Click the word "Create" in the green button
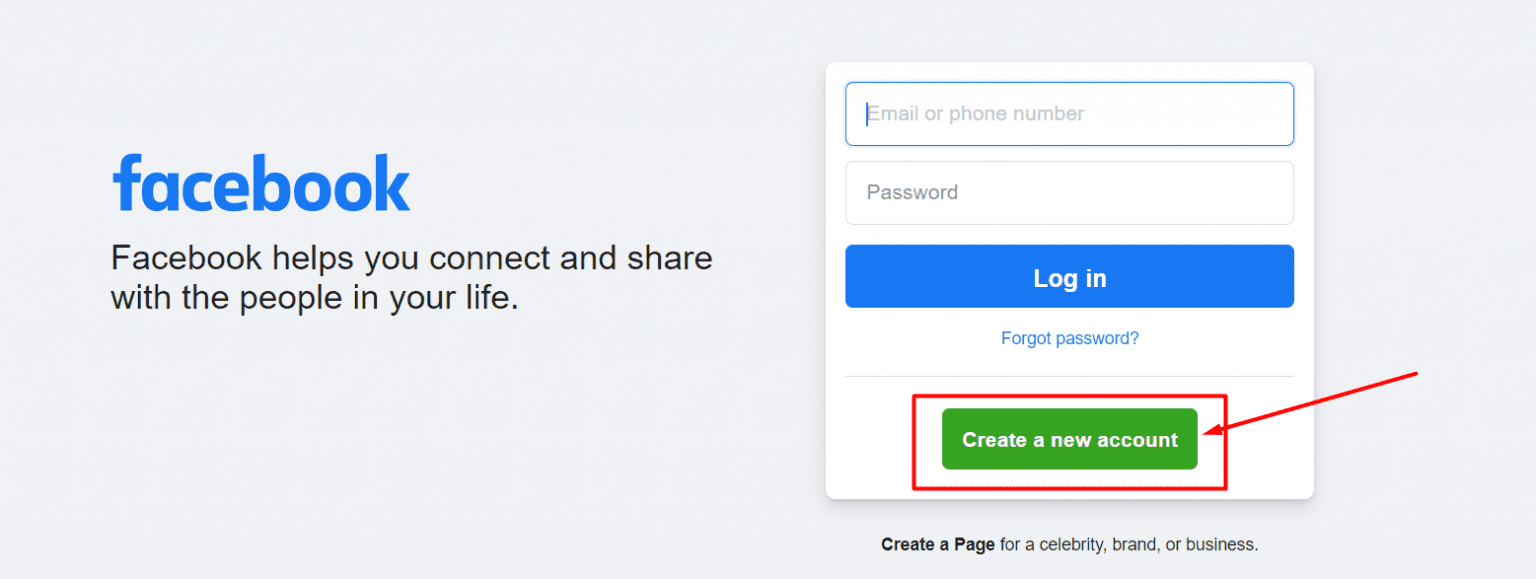The width and height of the screenshot is (1536, 579). point(994,440)
